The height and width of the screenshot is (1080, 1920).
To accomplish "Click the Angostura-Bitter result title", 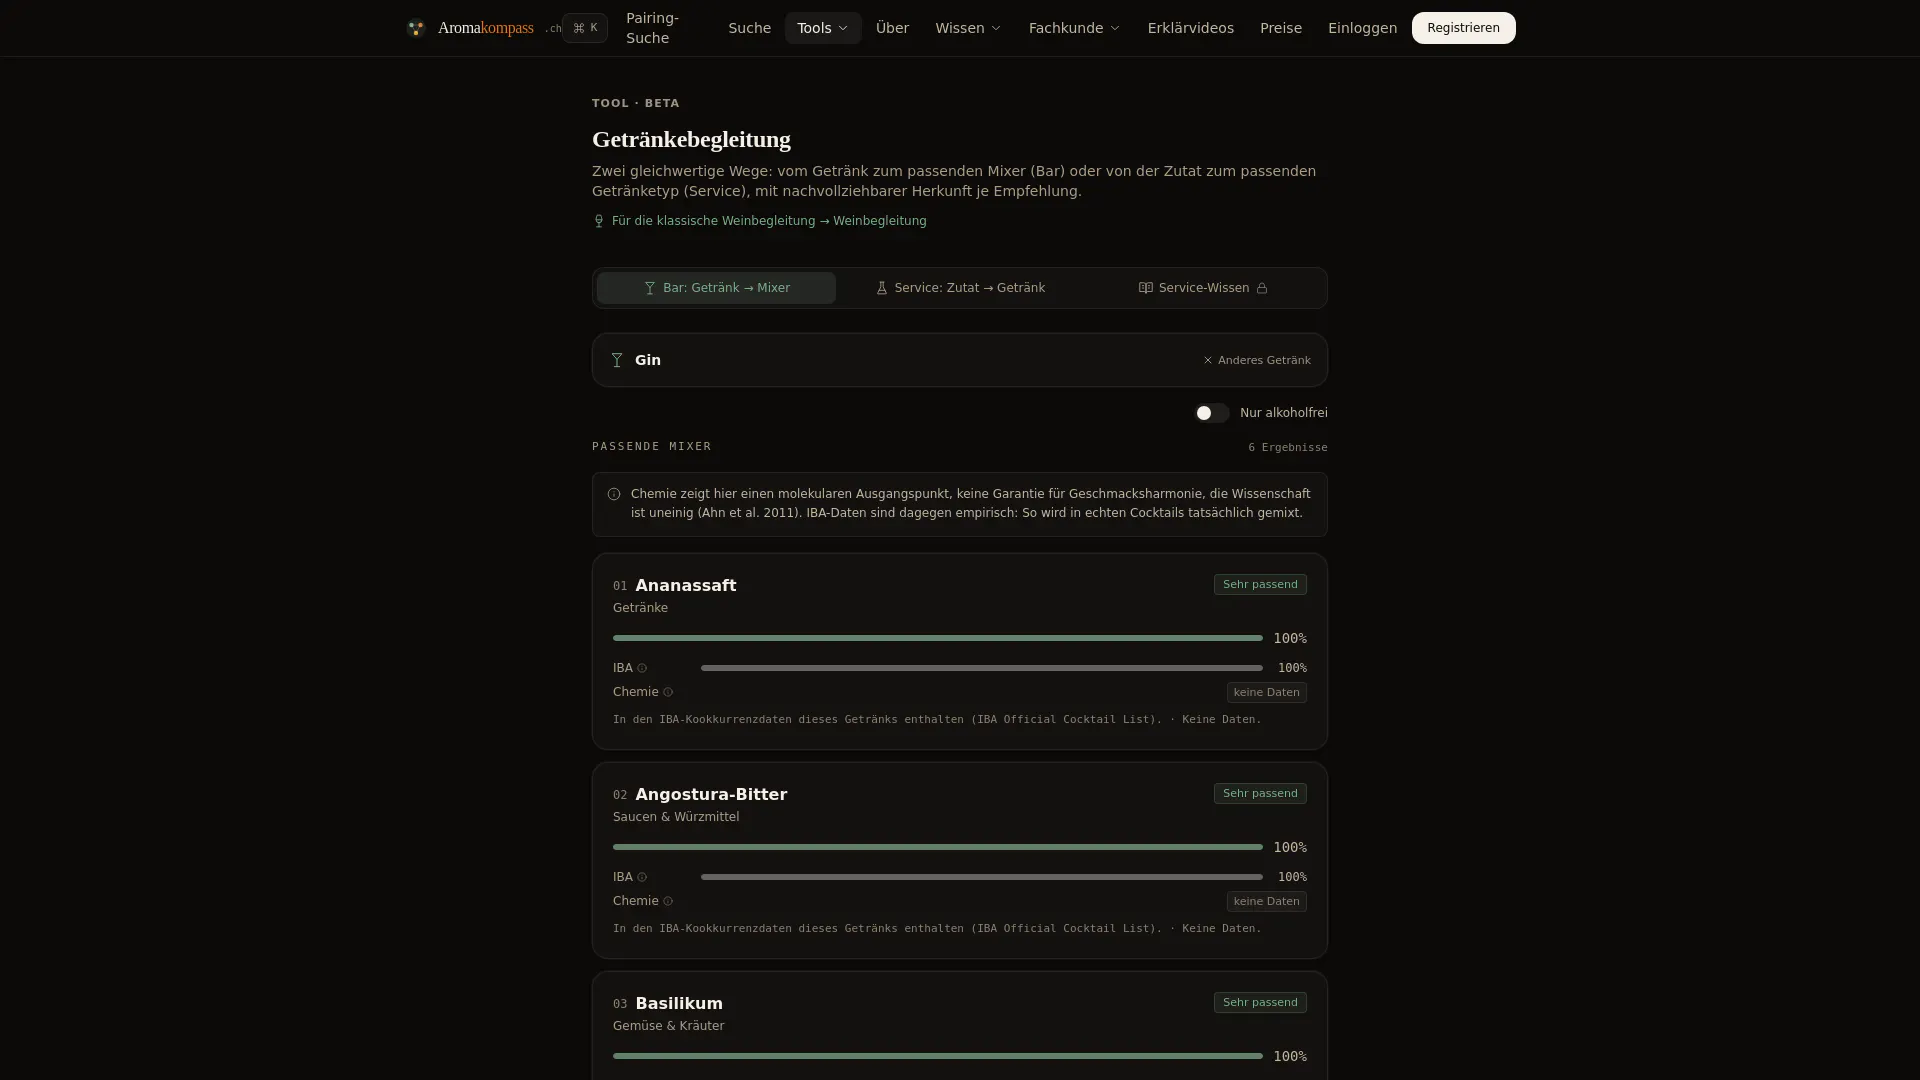I will click(711, 794).
